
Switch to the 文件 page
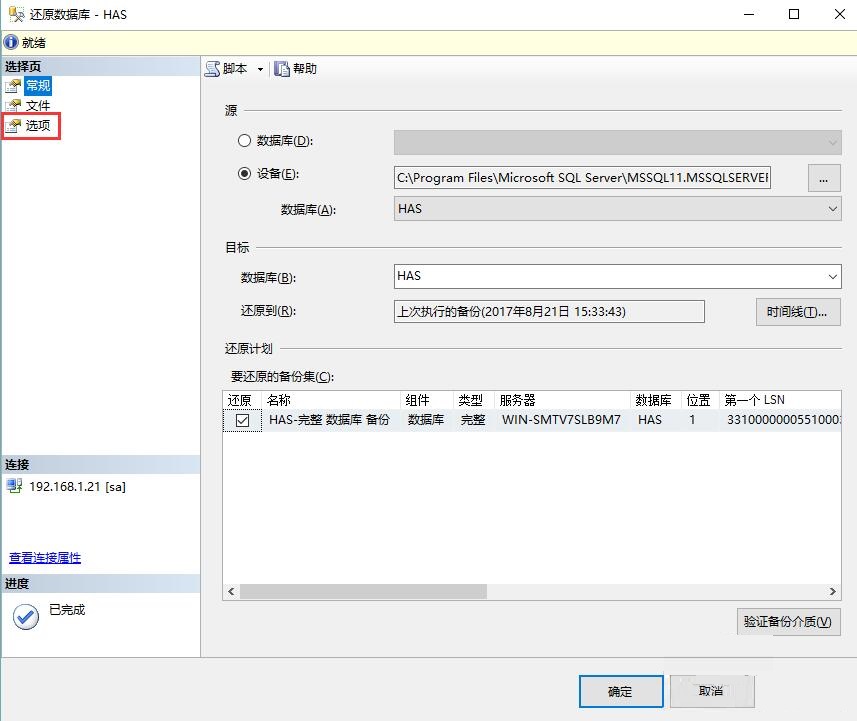[x=37, y=105]
